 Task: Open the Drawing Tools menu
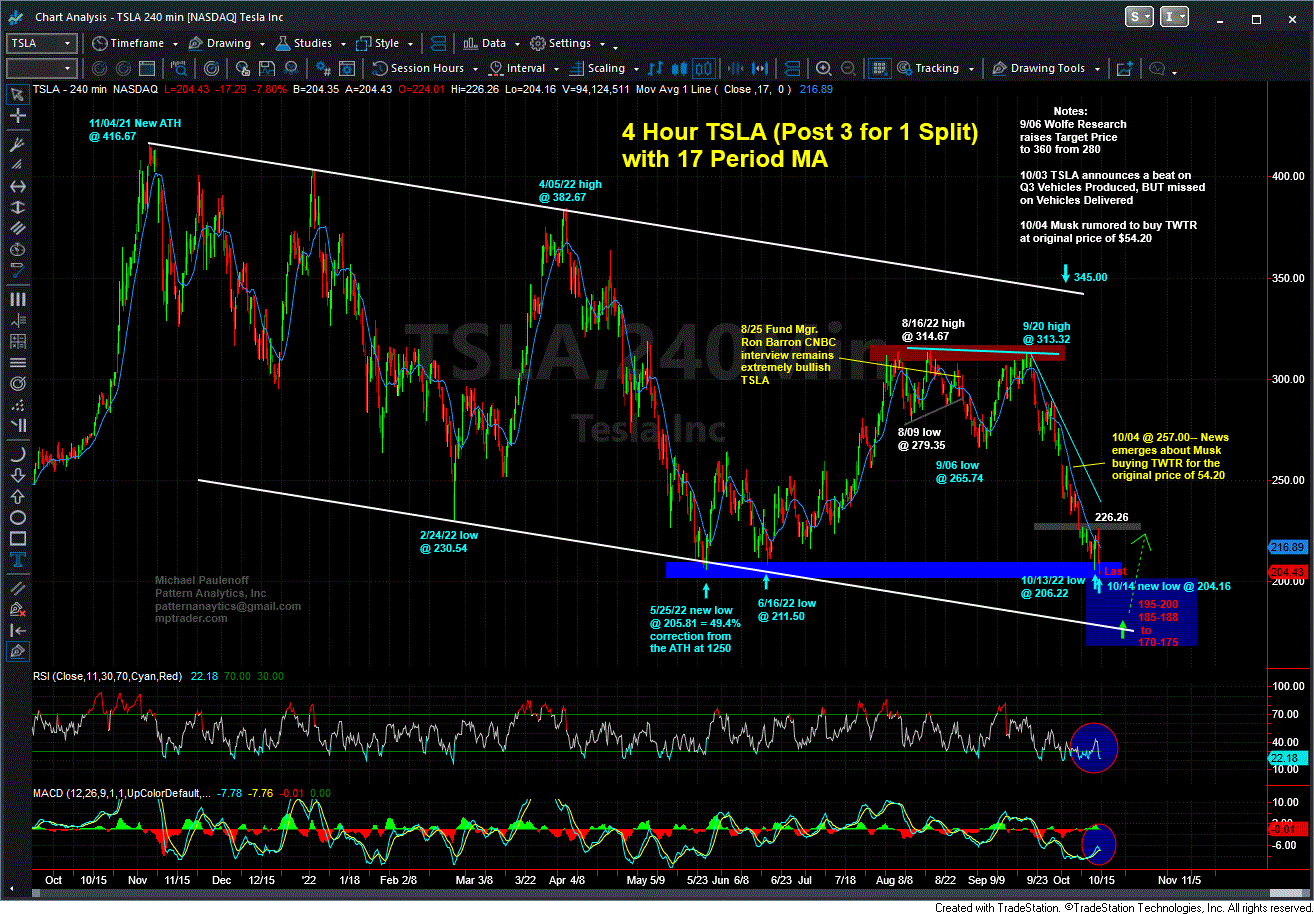pyautogui.click(x=1045, y=69)
